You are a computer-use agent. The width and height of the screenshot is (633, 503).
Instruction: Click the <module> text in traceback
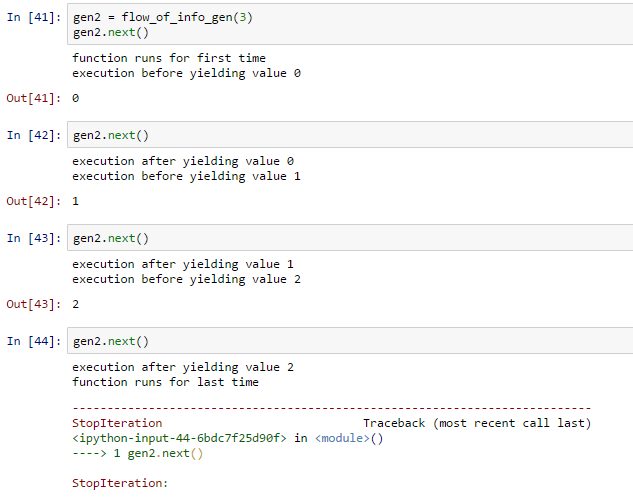click(x=342, y=438)
